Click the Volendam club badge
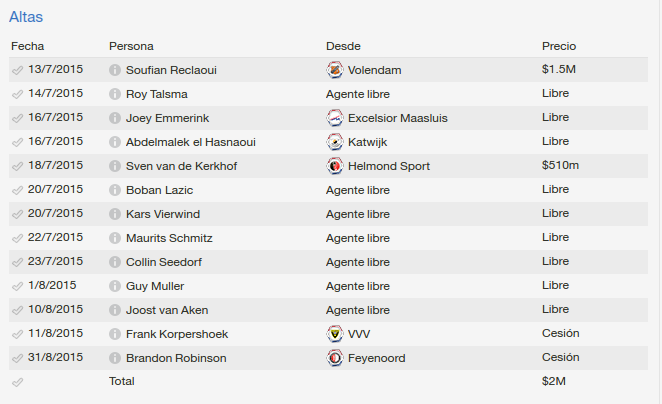662x404 pixels. (x=335, y=70)
